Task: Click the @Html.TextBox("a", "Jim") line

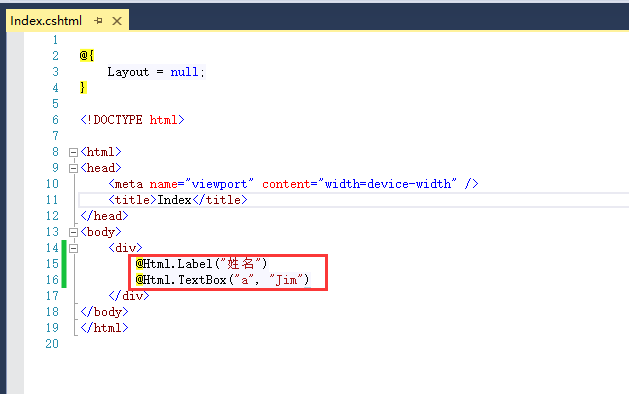Action: click(x=223, y=280)
